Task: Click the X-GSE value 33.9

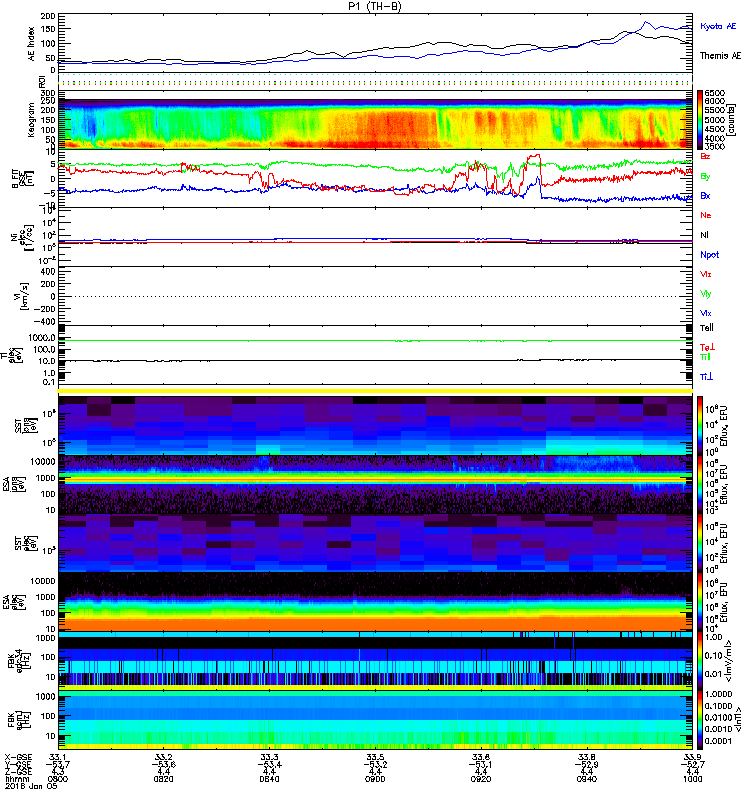Action: click(692, 757)
